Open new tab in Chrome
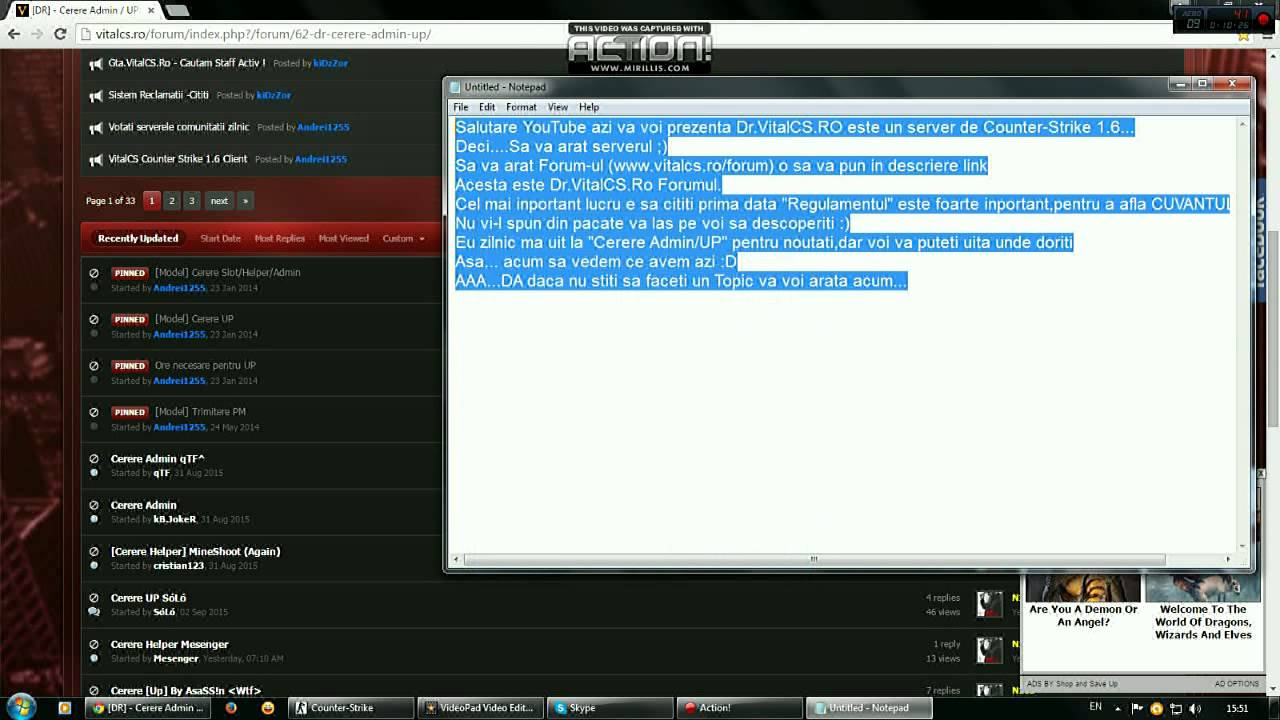The height and width of the screenshot is (720, 1280). pyautogui.click(x=176, y=10)
